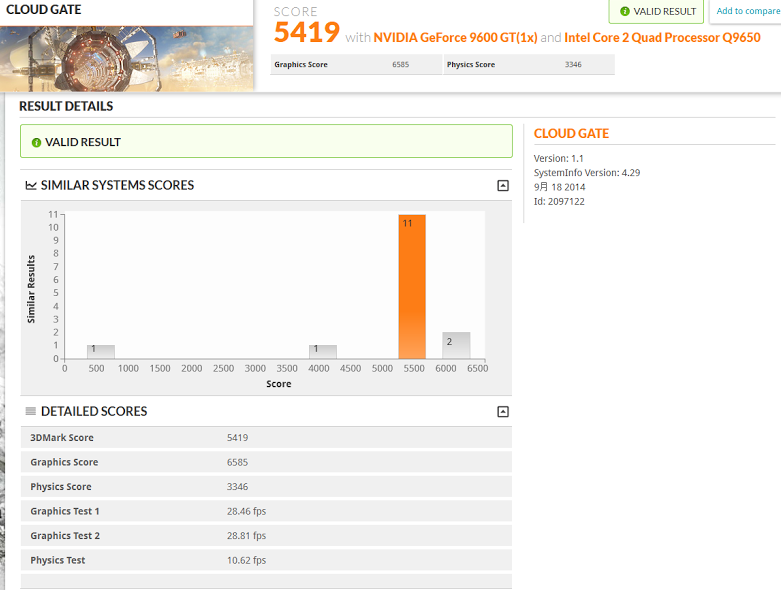Click the Physics Test row
This screenshot has width=781, height=590.
coord(266,560)
